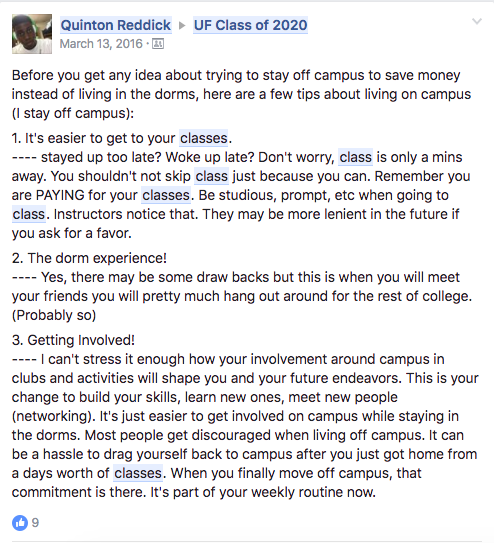Click the "(Probably so)" text line
This screenshot has width=494, height=543.
(x=54, y=315)
